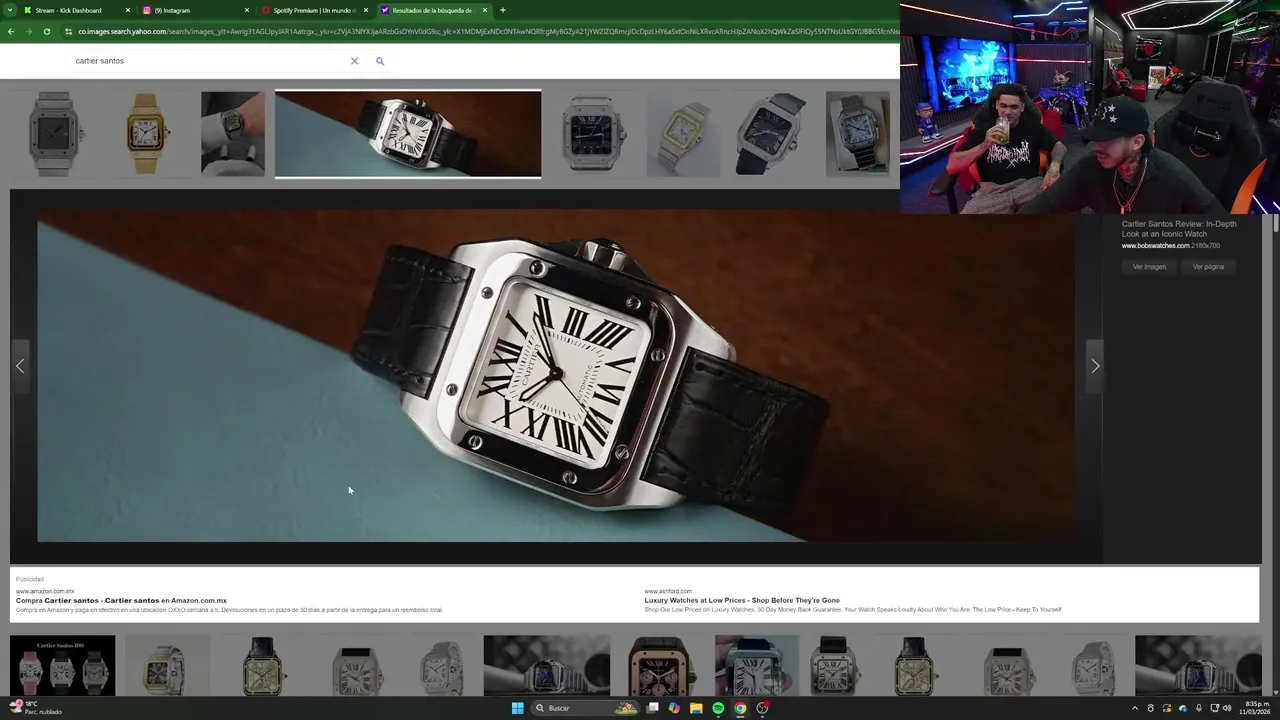Close the Stream - Kick Dashboard tab
This screenshot has width=1280, height=720.
pos(128,10)
